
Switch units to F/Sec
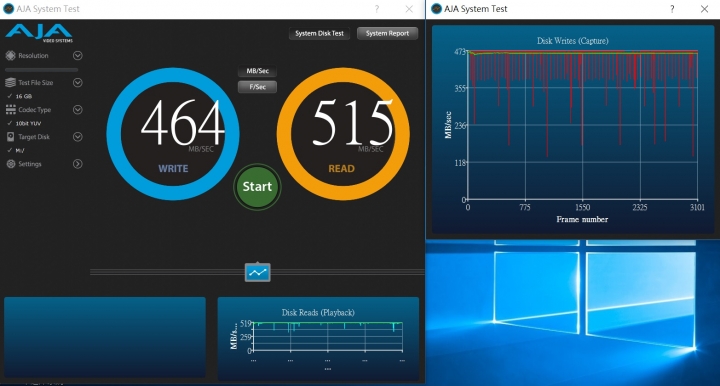257,87
